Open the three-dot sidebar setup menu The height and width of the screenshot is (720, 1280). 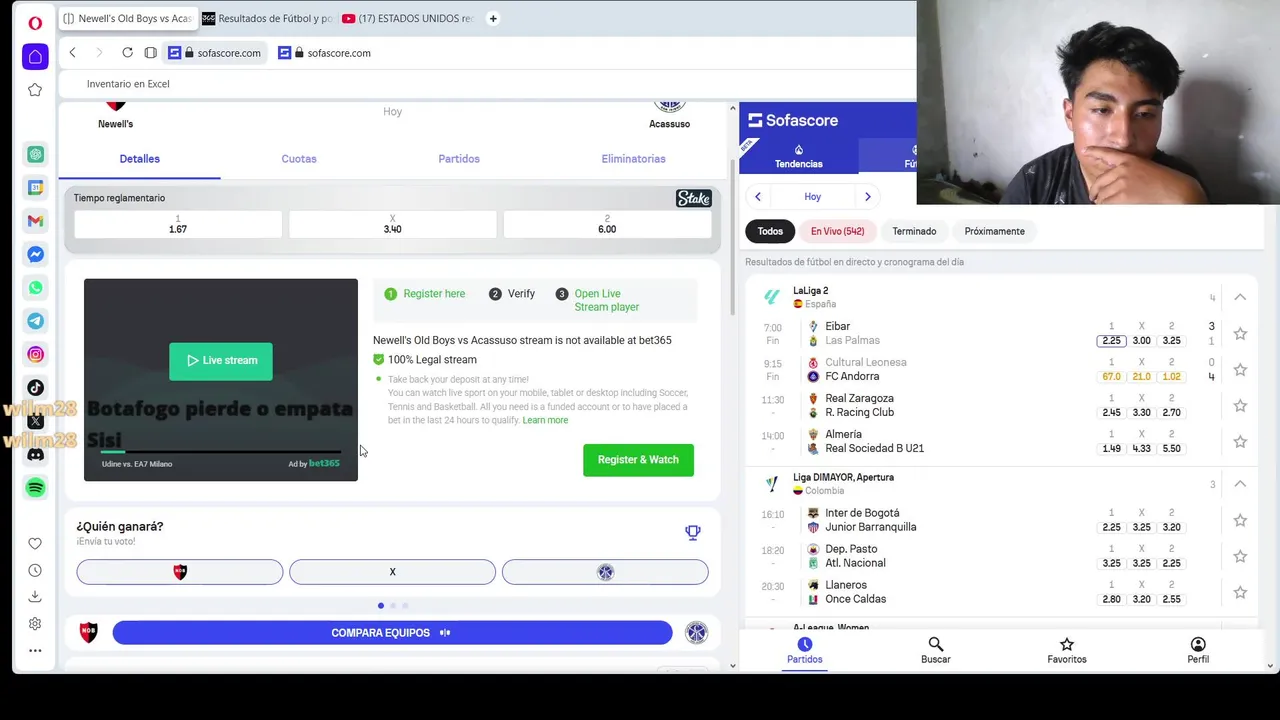coord(35,650)
